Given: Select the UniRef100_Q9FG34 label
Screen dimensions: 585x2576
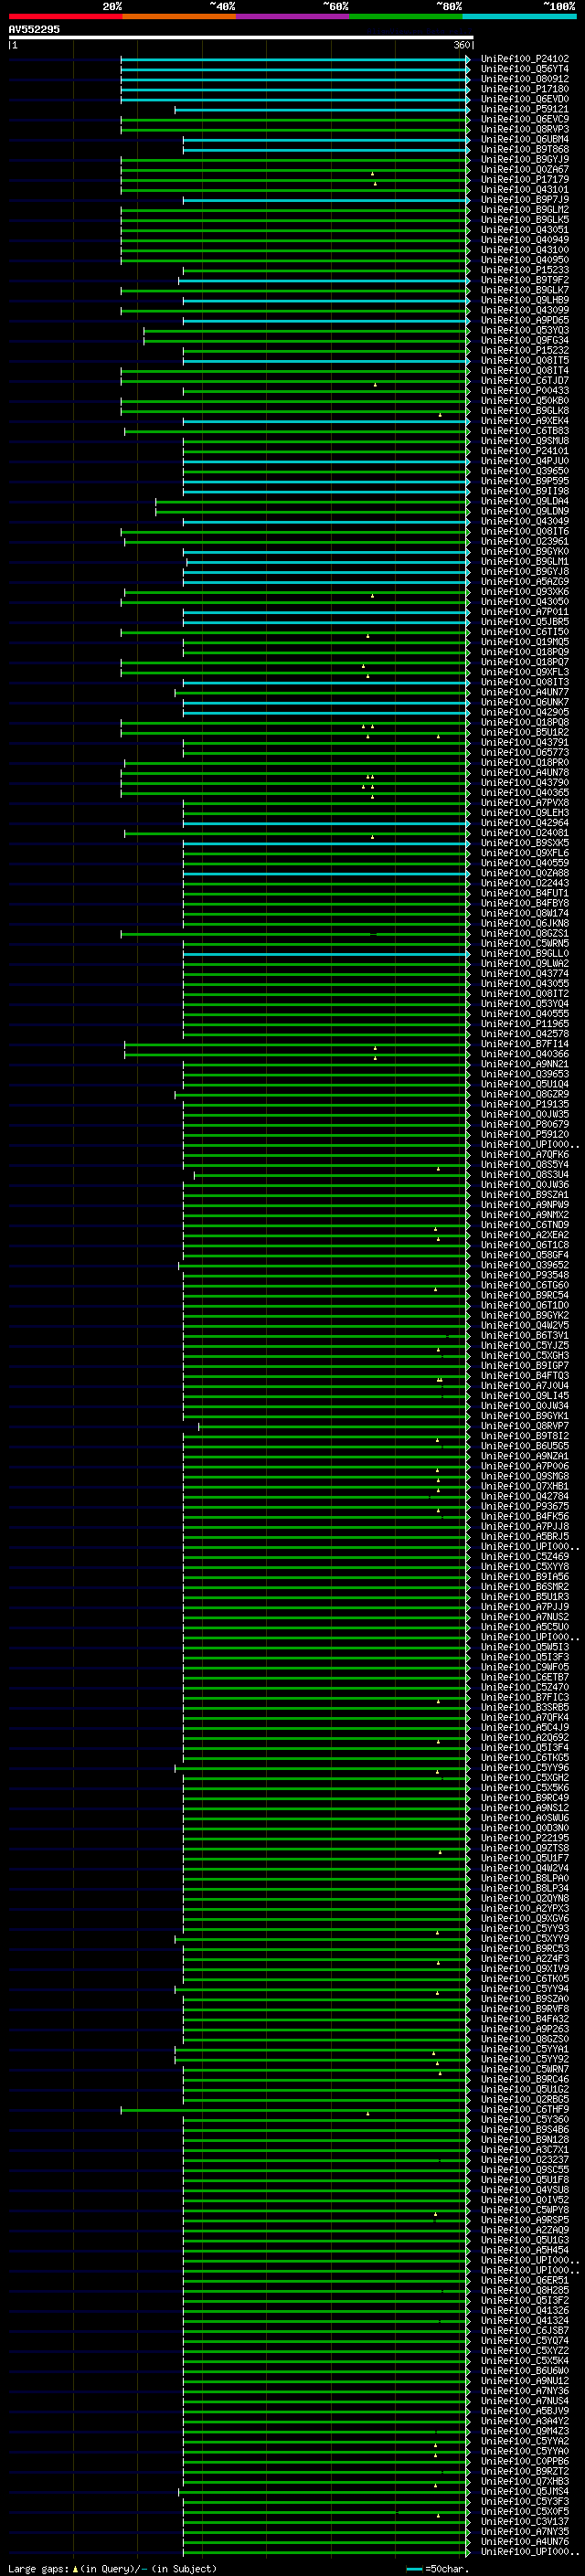Looking at the screenshot, I should pyautogui.click(x=524, y=340).
